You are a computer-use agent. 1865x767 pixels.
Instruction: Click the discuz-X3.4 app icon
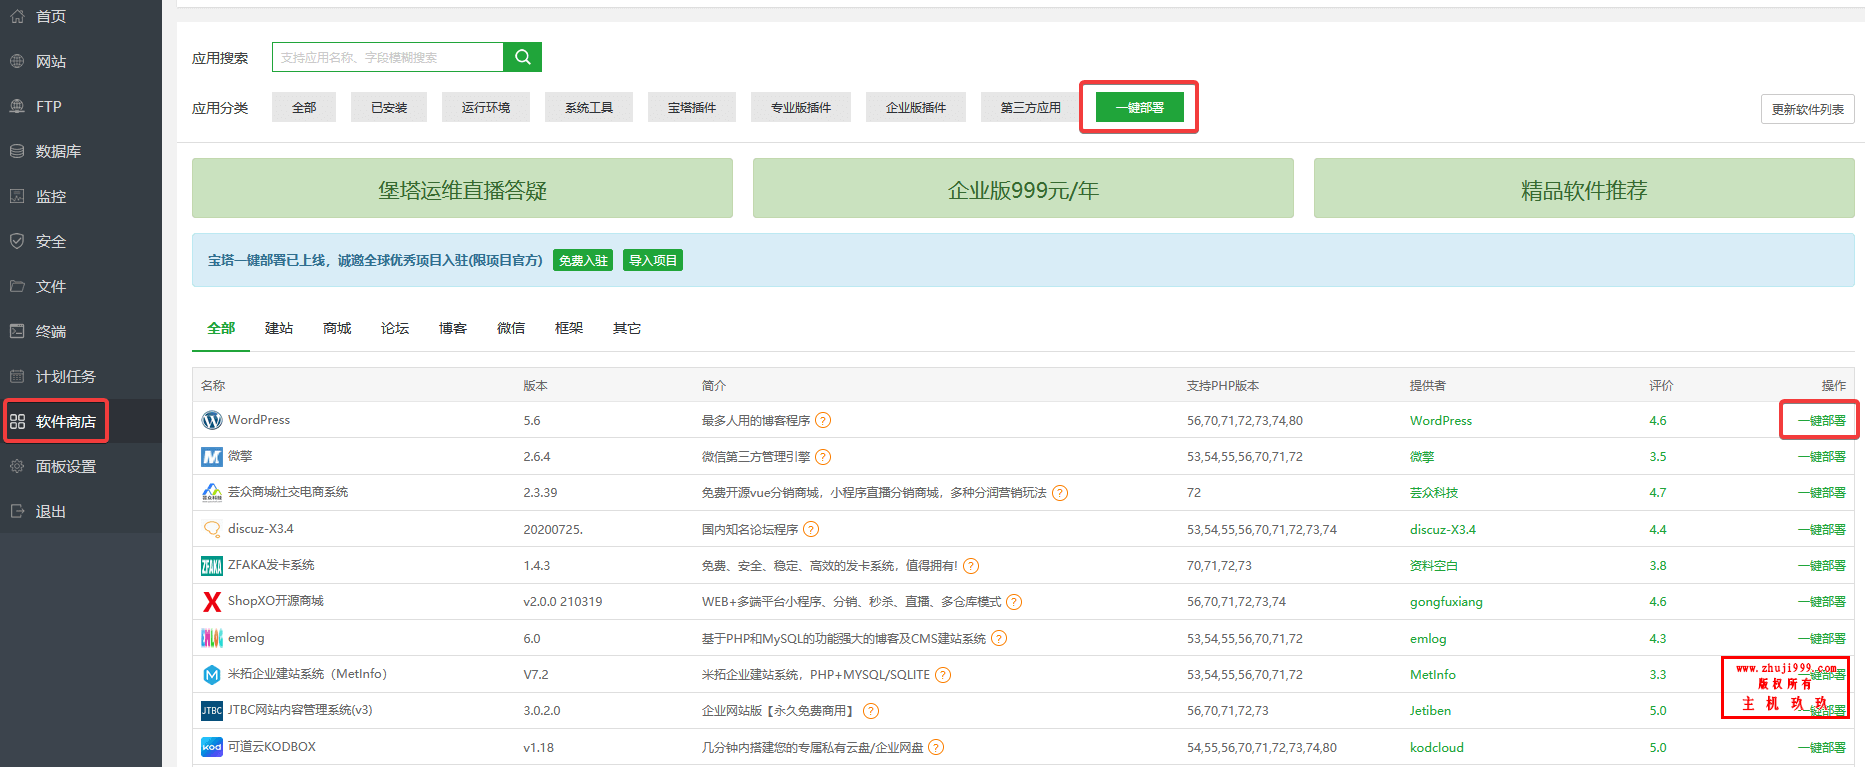pos(212,529)
